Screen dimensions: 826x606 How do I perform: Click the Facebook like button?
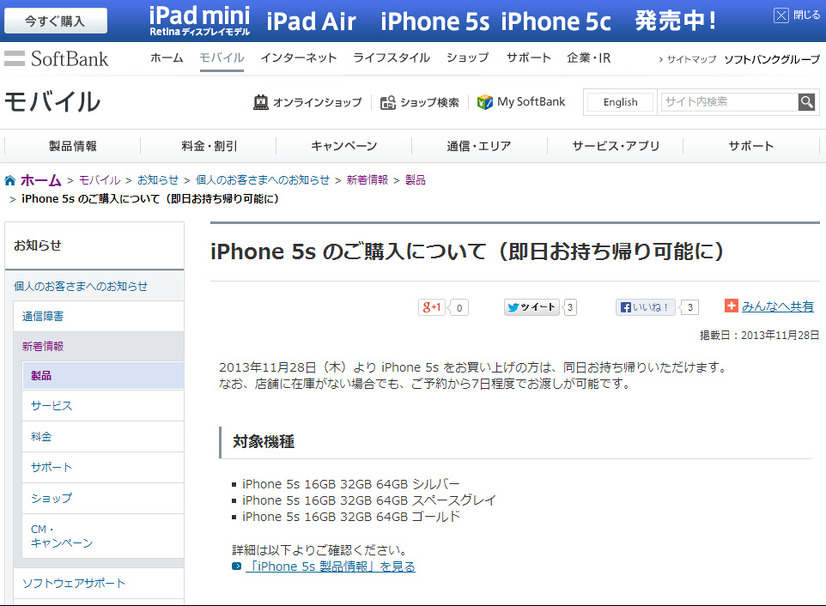pyautogui.click(x=645, y=307)
